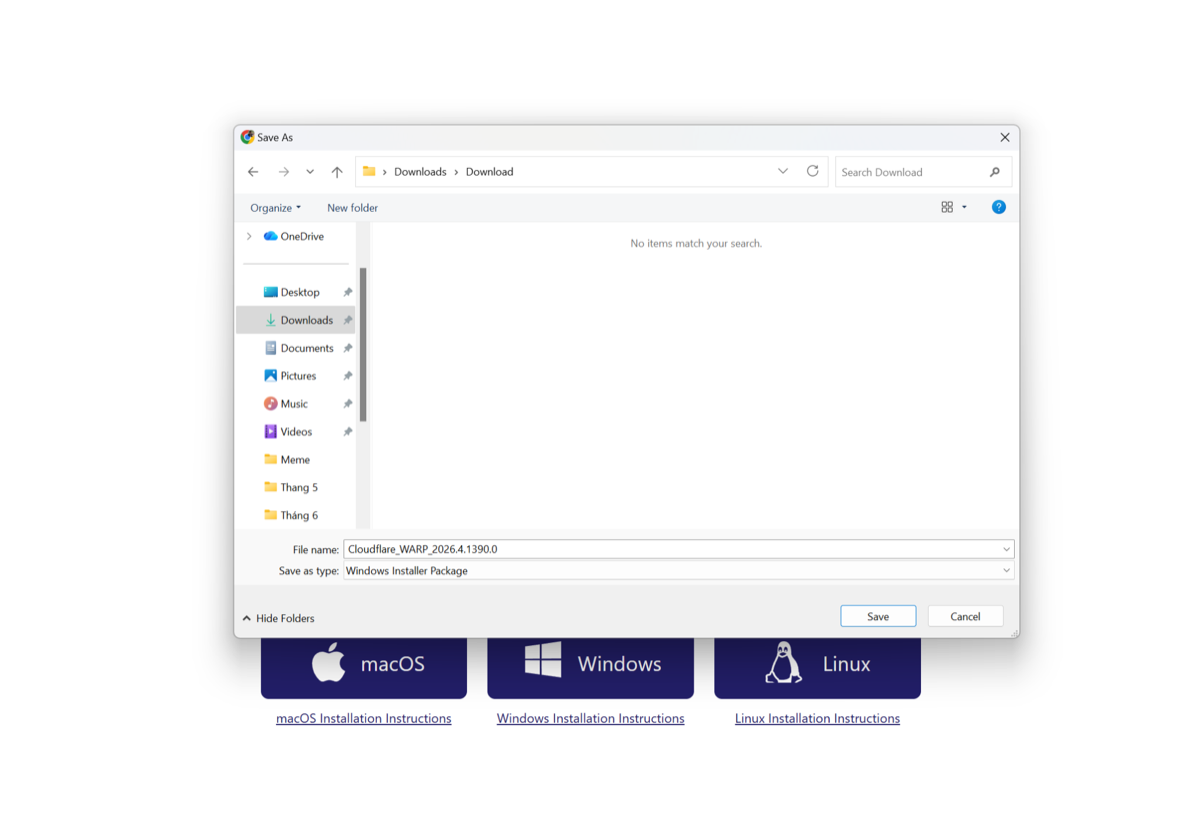Download WARP for Windows
This screenshot has height=836, width=1200.
point(590,666)
